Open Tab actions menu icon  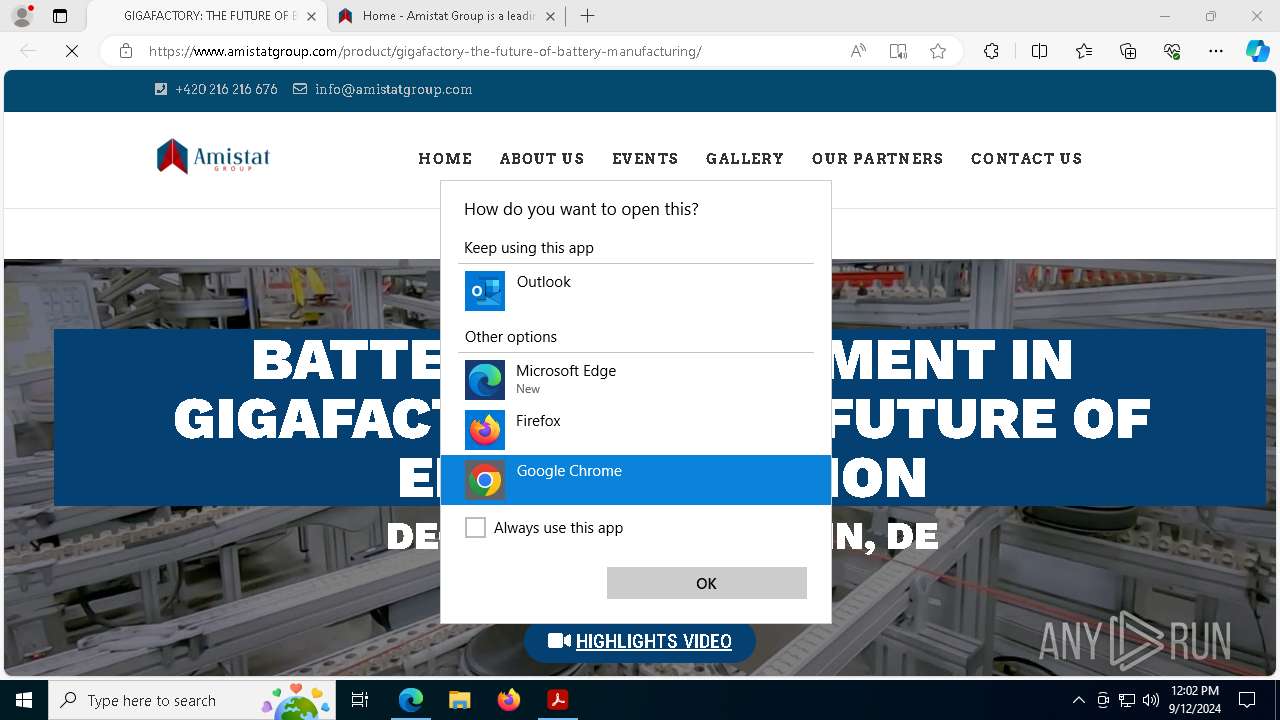pos(60,16)
